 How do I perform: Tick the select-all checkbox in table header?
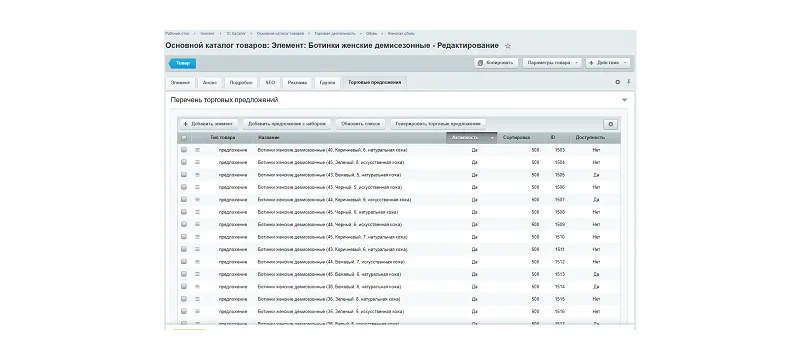pos(184,138)
